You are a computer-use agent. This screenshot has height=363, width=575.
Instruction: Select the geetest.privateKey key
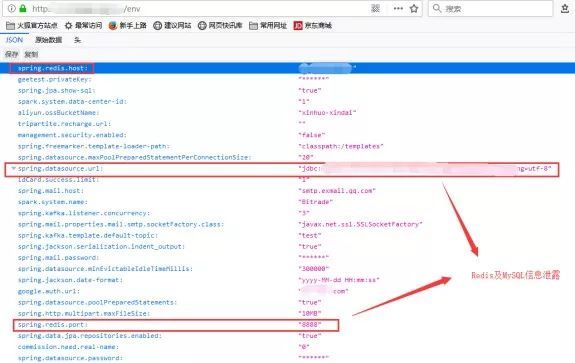tap(54, 79)
